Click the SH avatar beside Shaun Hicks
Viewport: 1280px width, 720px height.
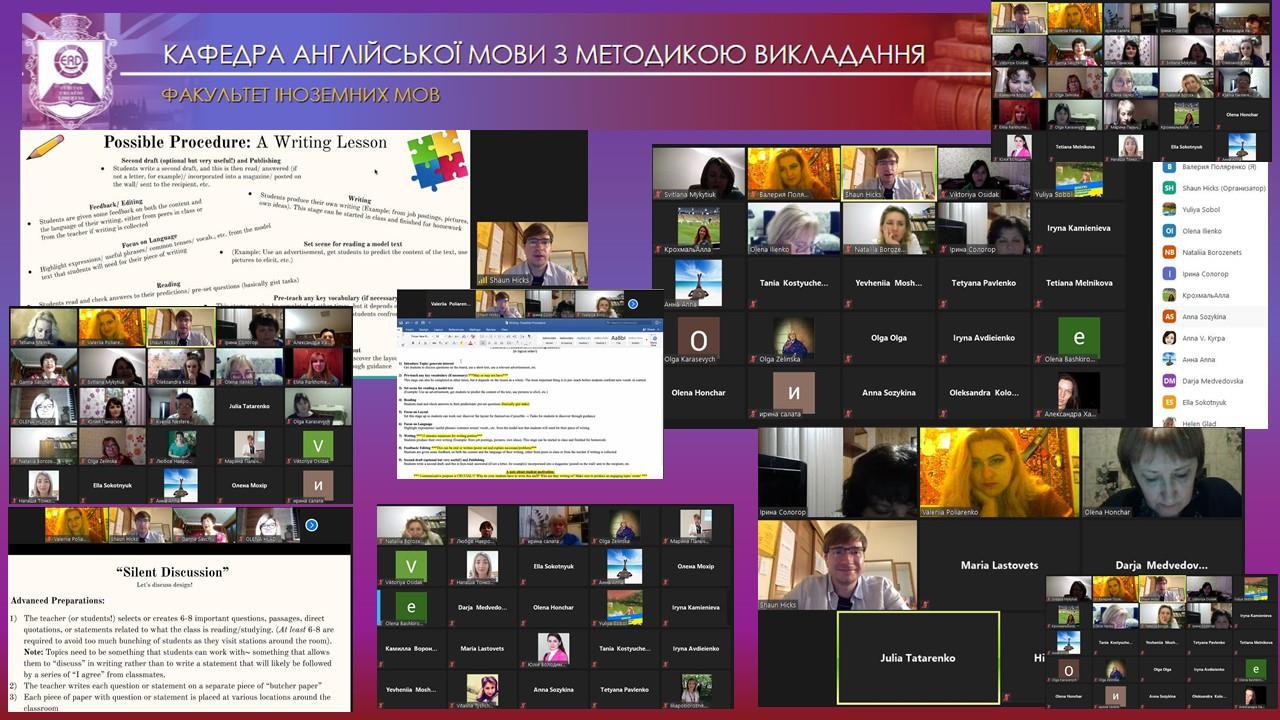click(1169, 188)
